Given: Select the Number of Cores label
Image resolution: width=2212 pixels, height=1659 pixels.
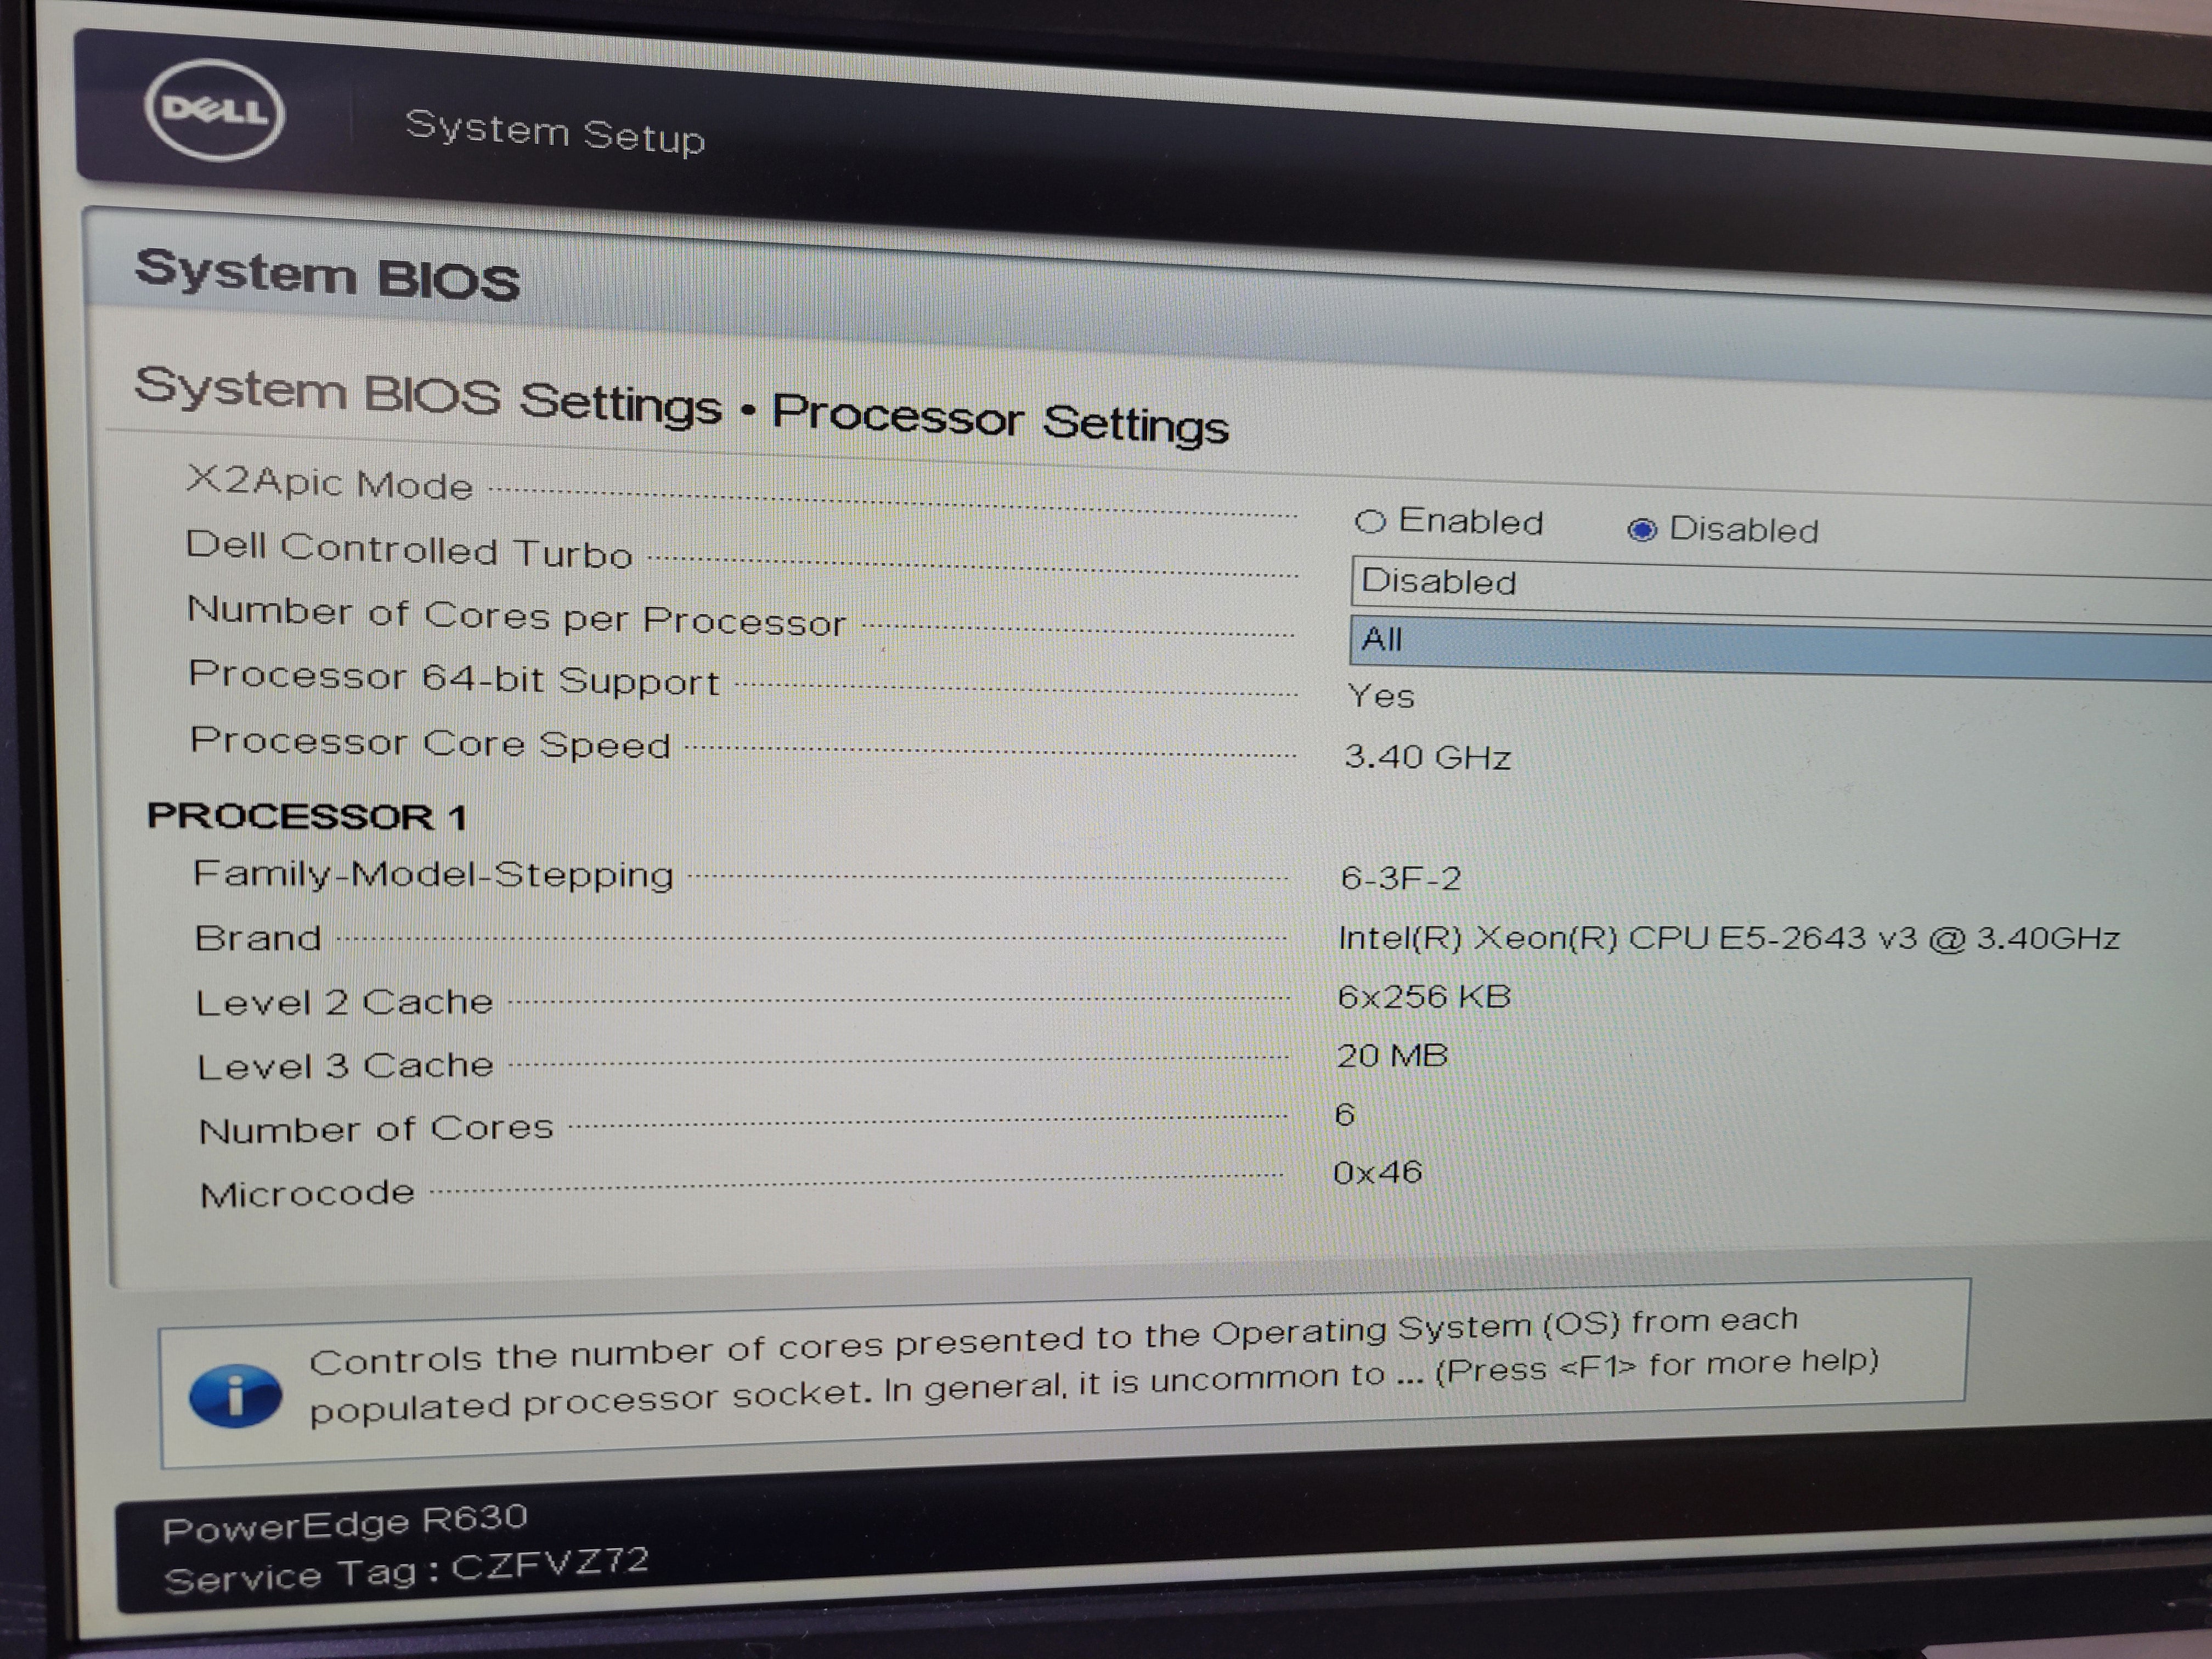Looking at the screenshot, I should (376, 1129).
